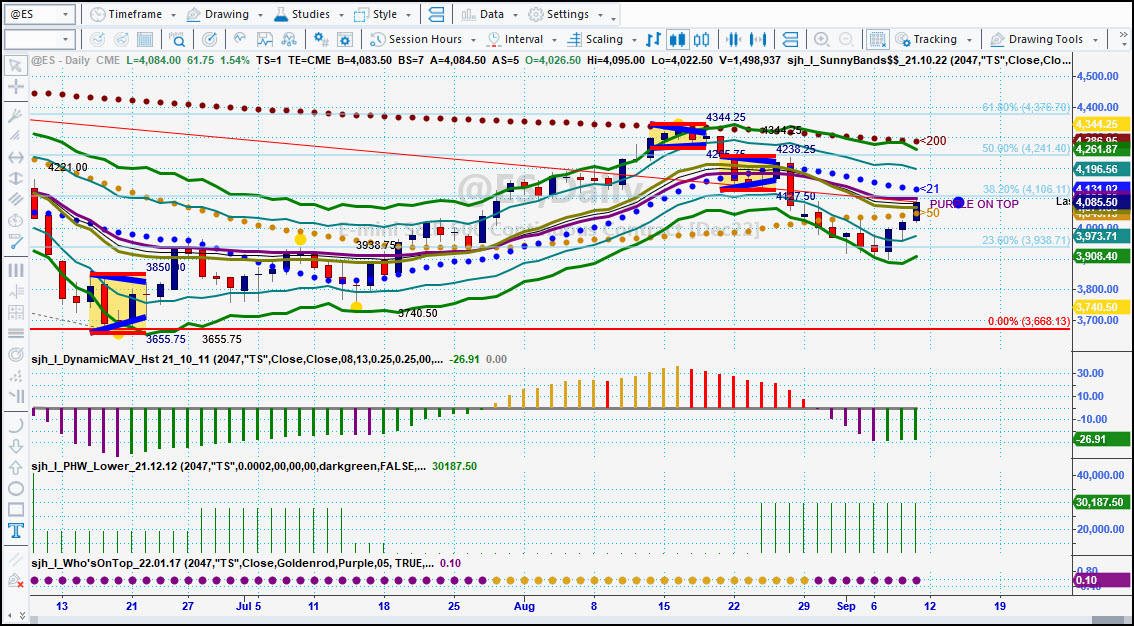The width and height of the screenshot is (1134, 626).
Task: Toggle the grid removal button
Action: tap(878, 39)
